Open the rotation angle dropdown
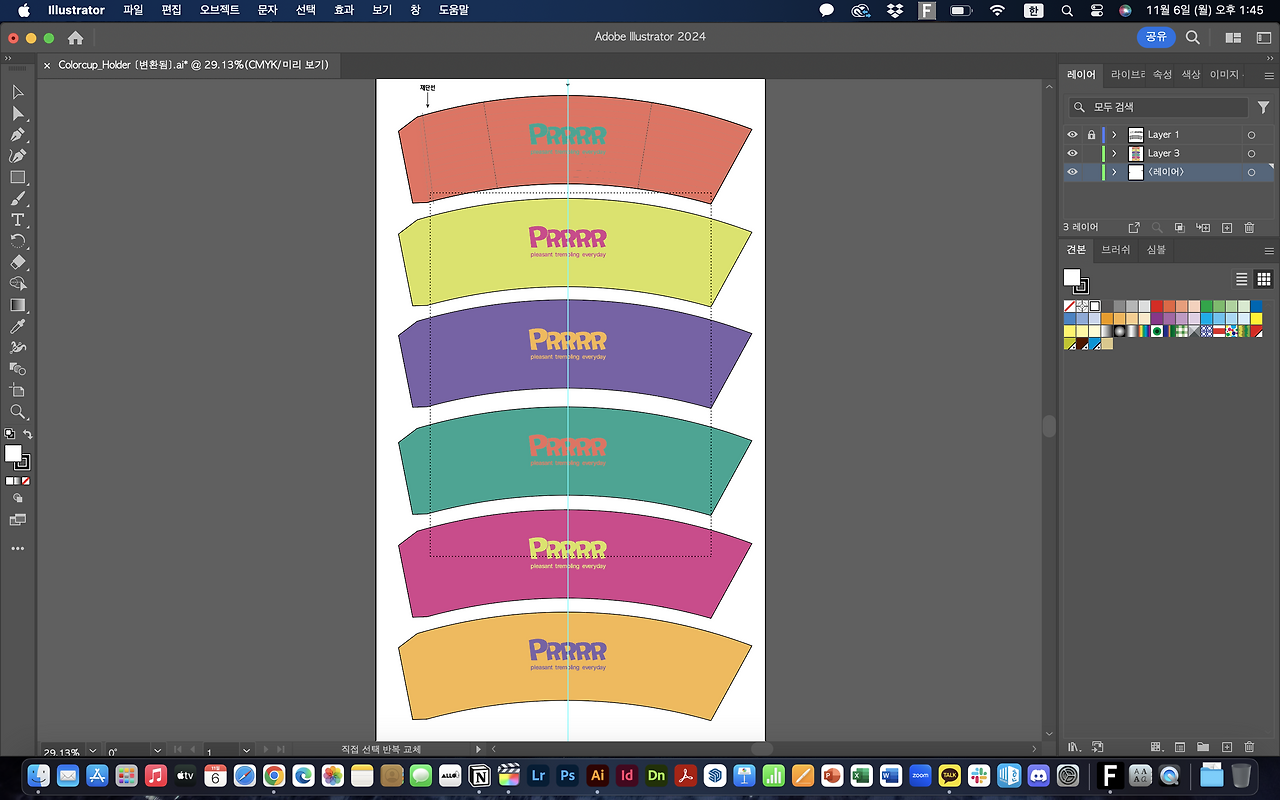The width and height of the screenshot is (1280, 800). pyautogui.click(x=157, y=750)
